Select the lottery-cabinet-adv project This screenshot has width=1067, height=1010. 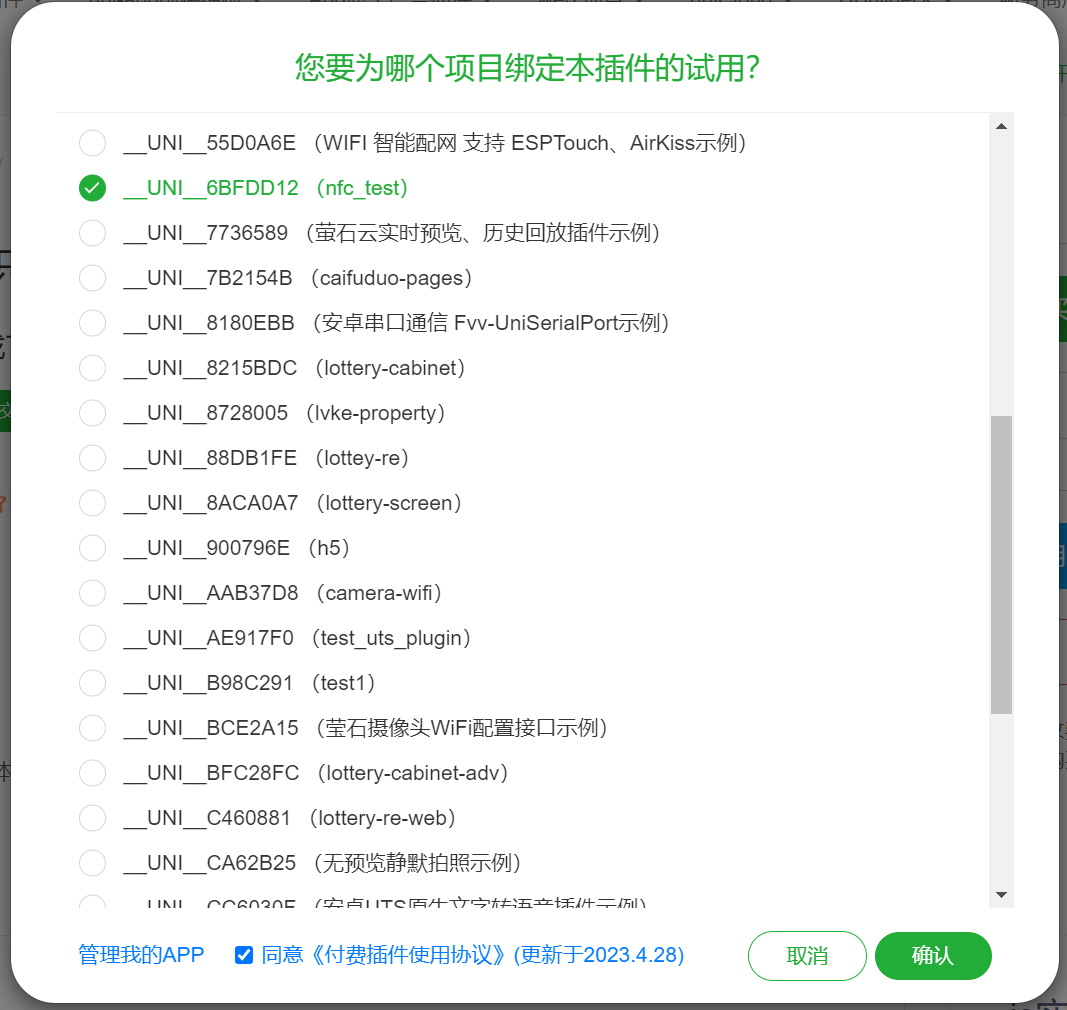[92, 773]
